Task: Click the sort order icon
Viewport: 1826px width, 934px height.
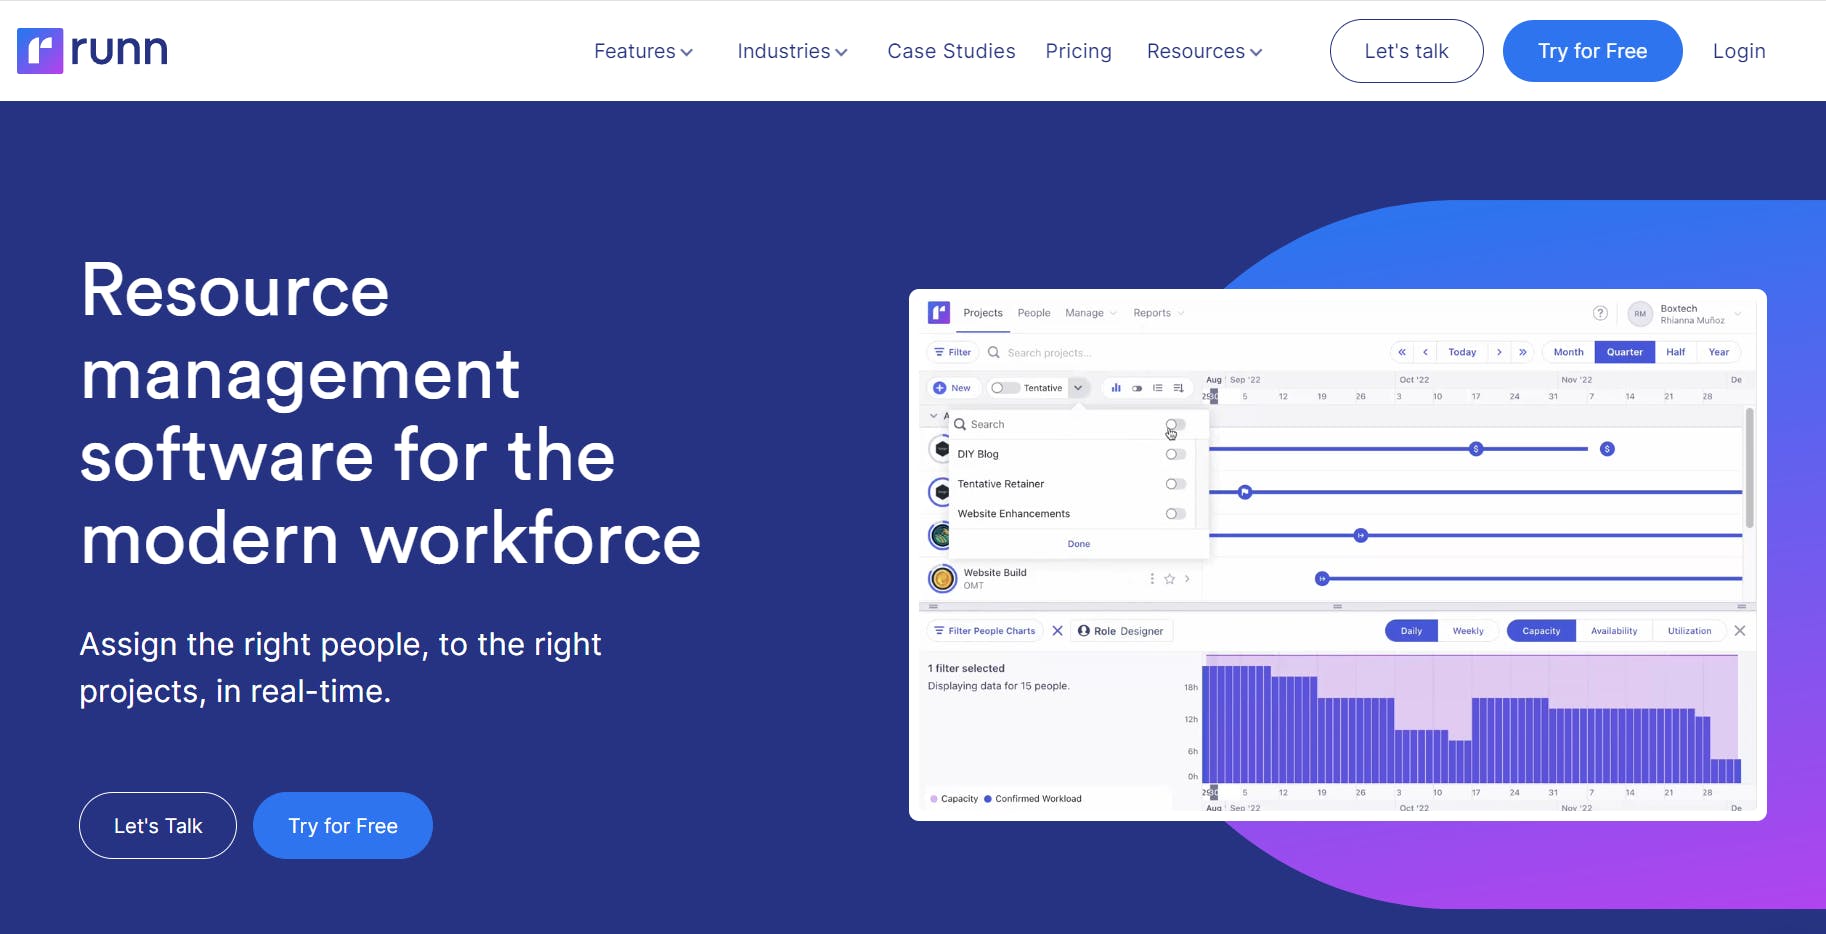Action: coord(1179,388)
